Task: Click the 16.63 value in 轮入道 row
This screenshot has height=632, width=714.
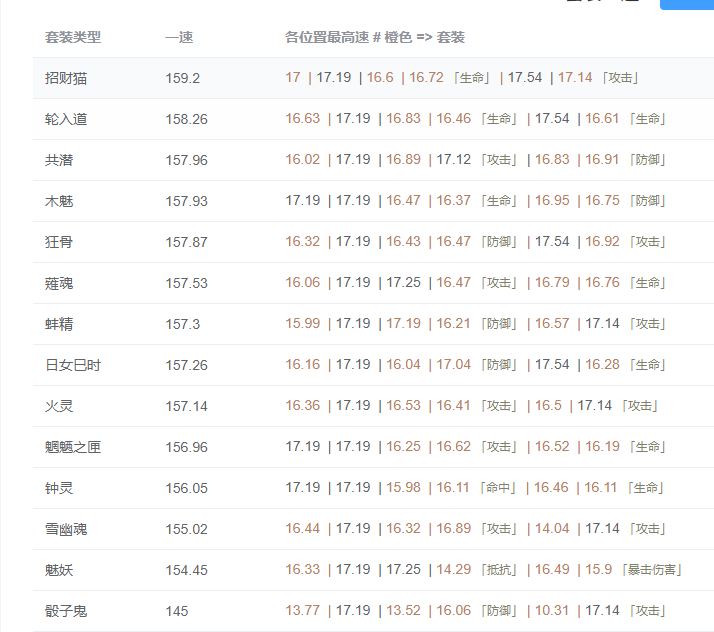Action: coord(302,118)
